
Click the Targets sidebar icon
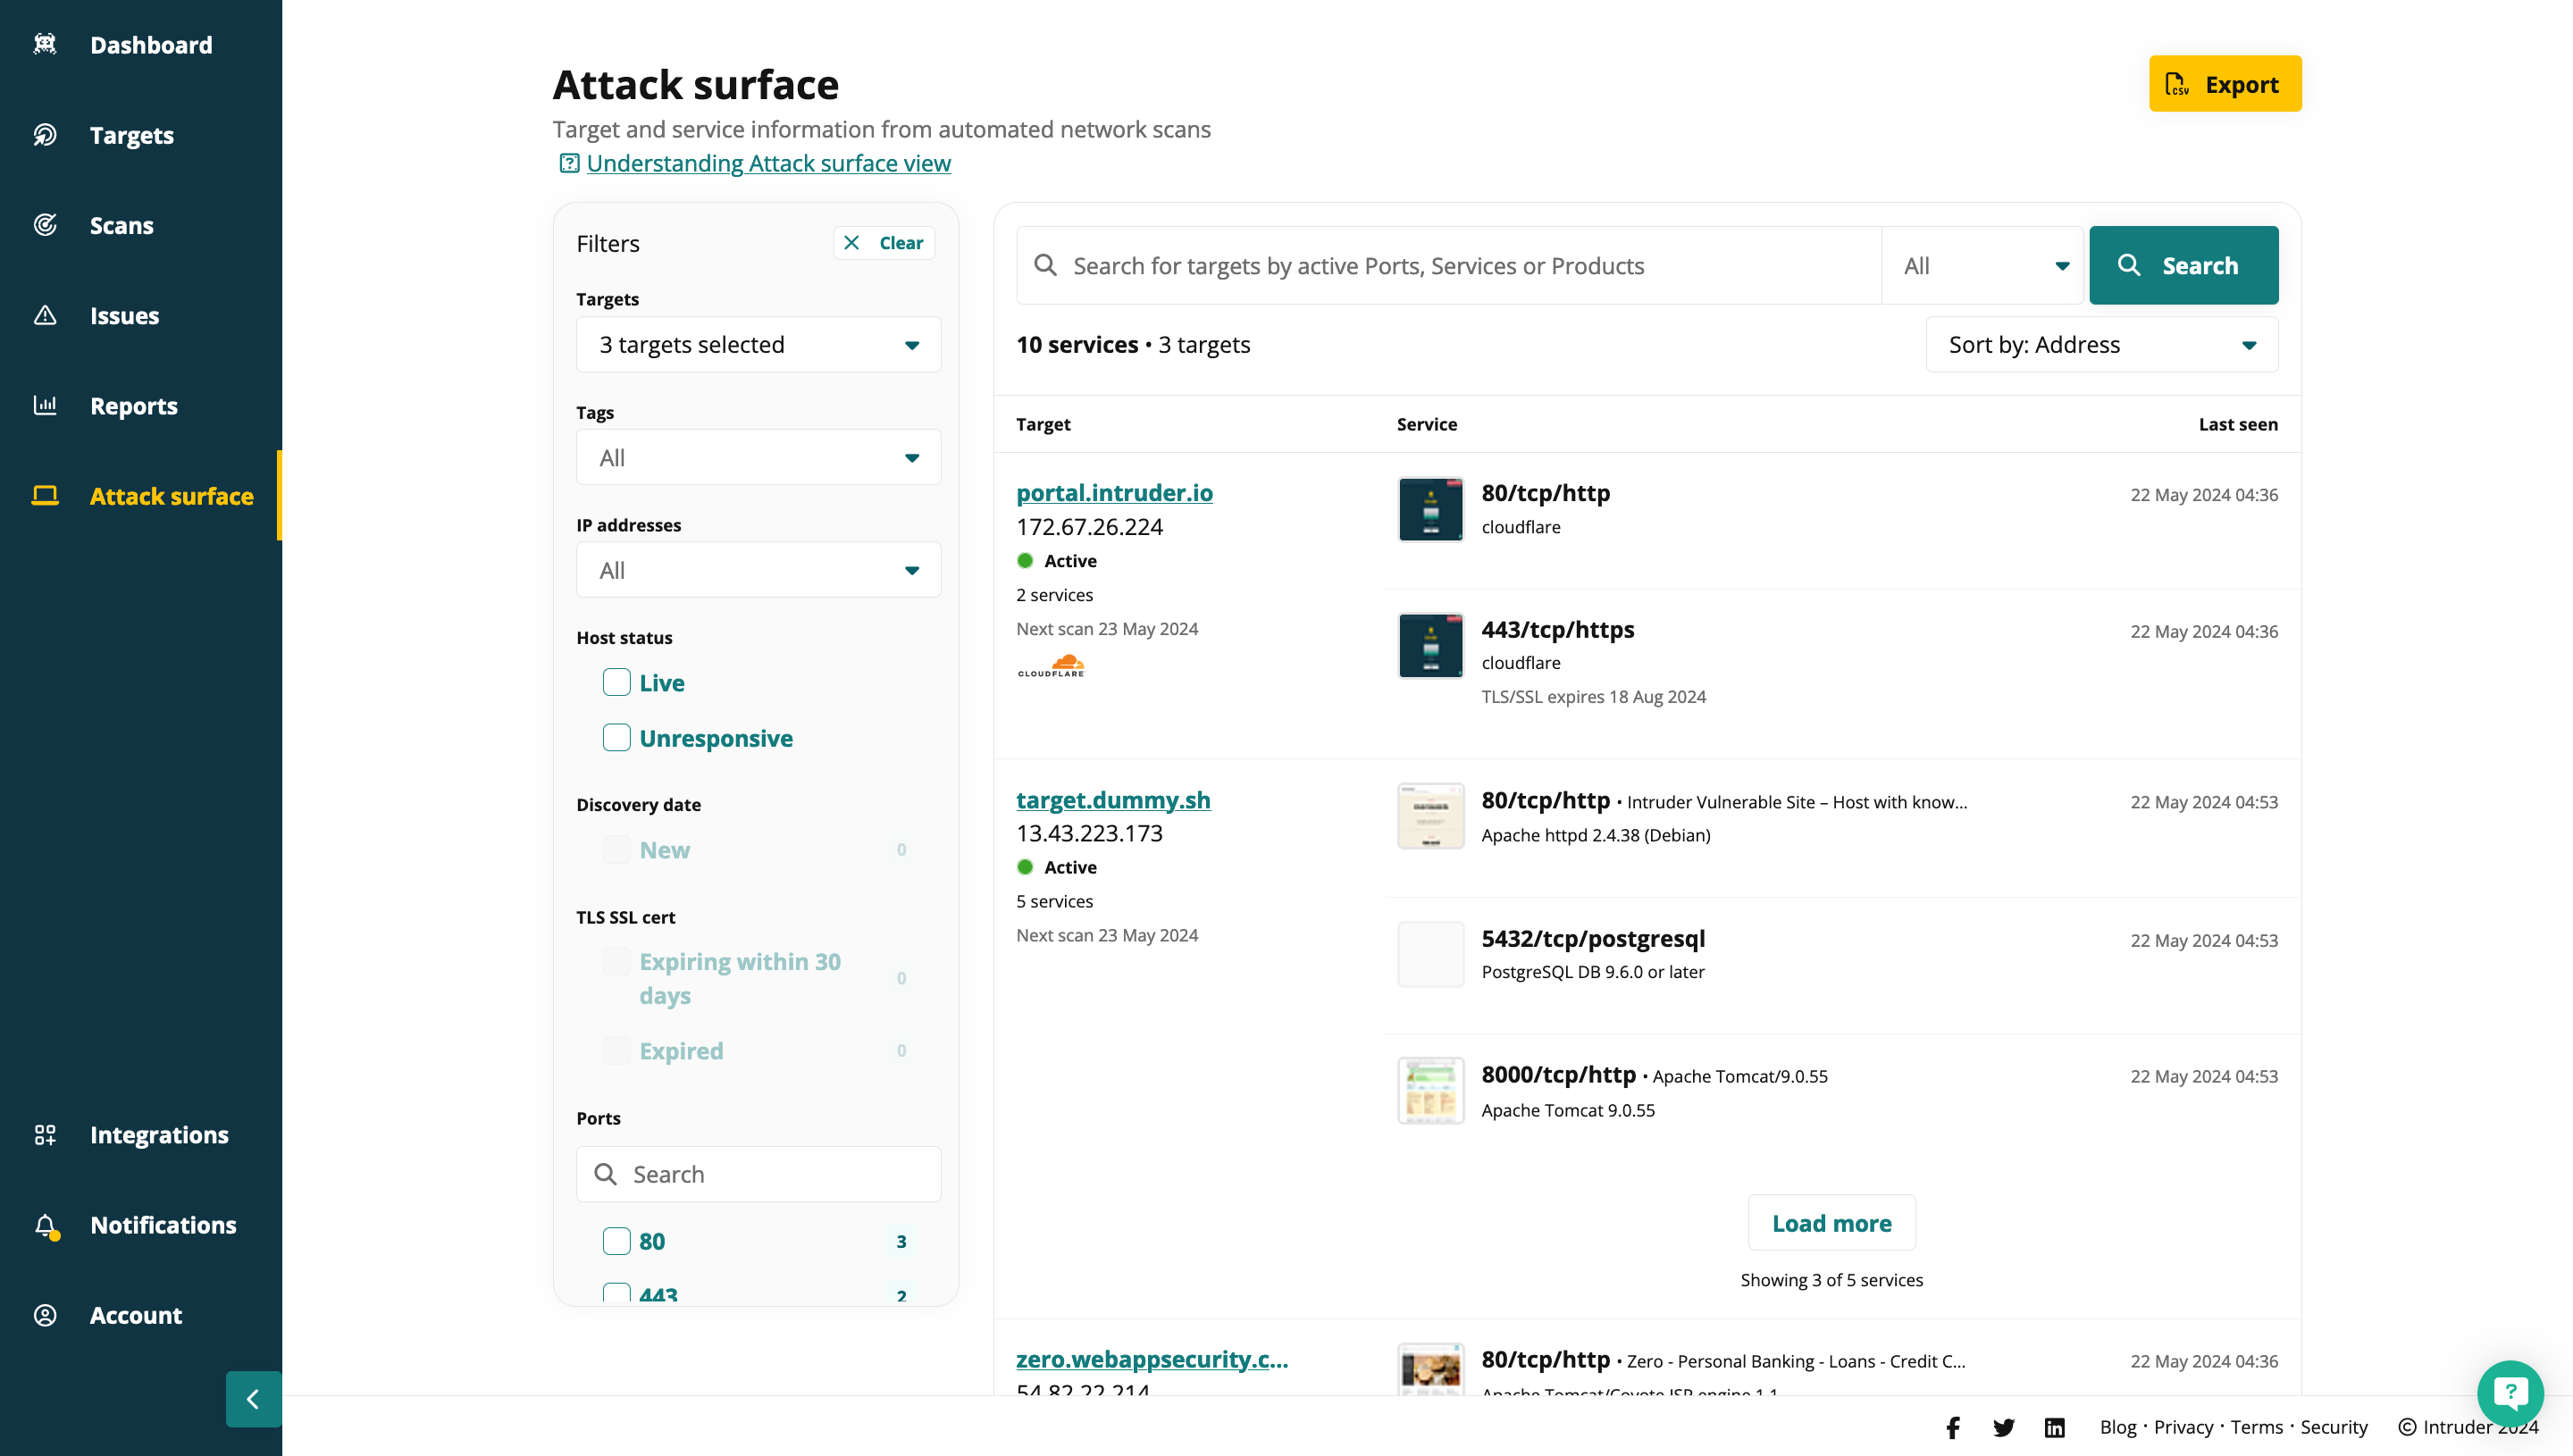pyautogui.click(x=47, y=134)
